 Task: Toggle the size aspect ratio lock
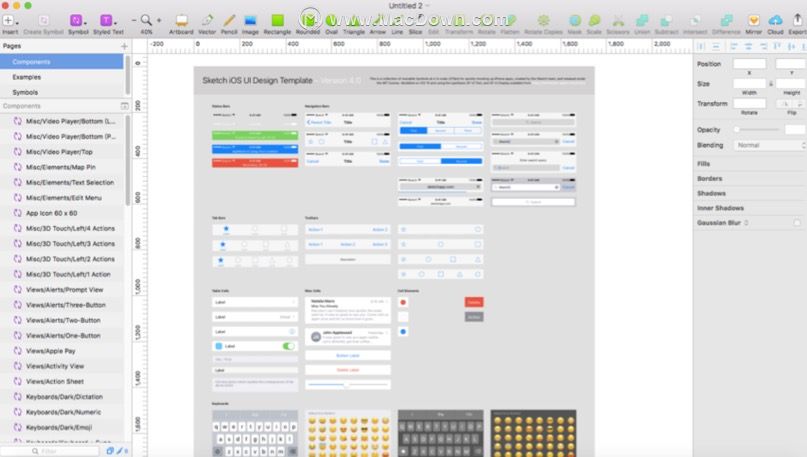pyautogui.click(x=771, y=83)
